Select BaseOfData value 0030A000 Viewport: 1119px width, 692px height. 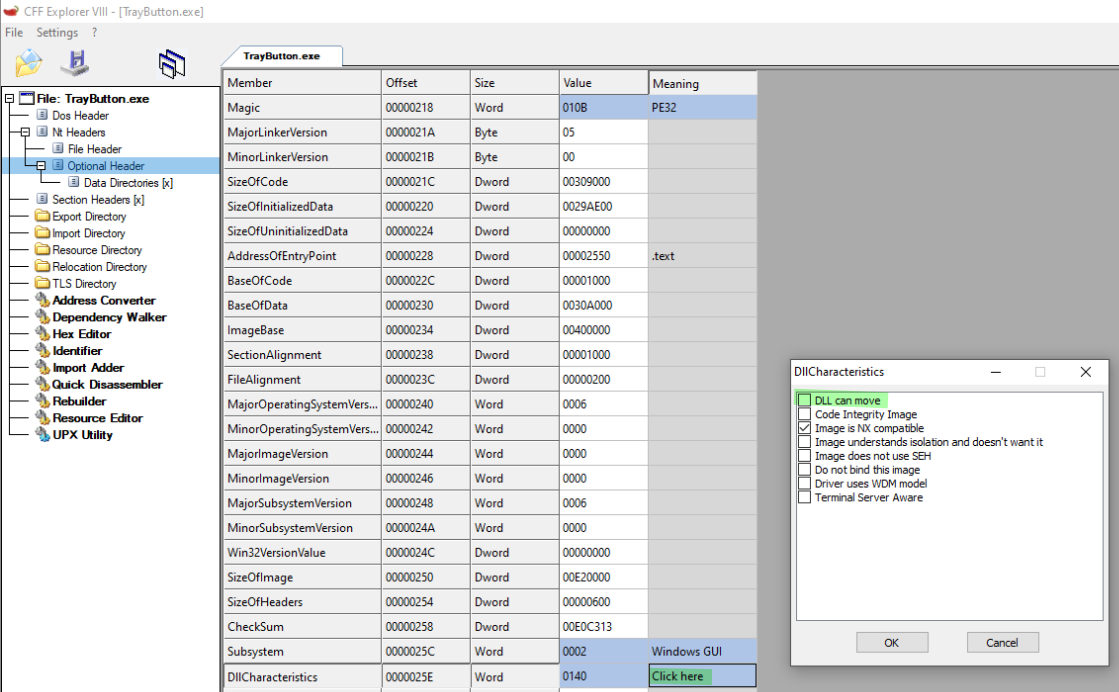tap(604, 305)
